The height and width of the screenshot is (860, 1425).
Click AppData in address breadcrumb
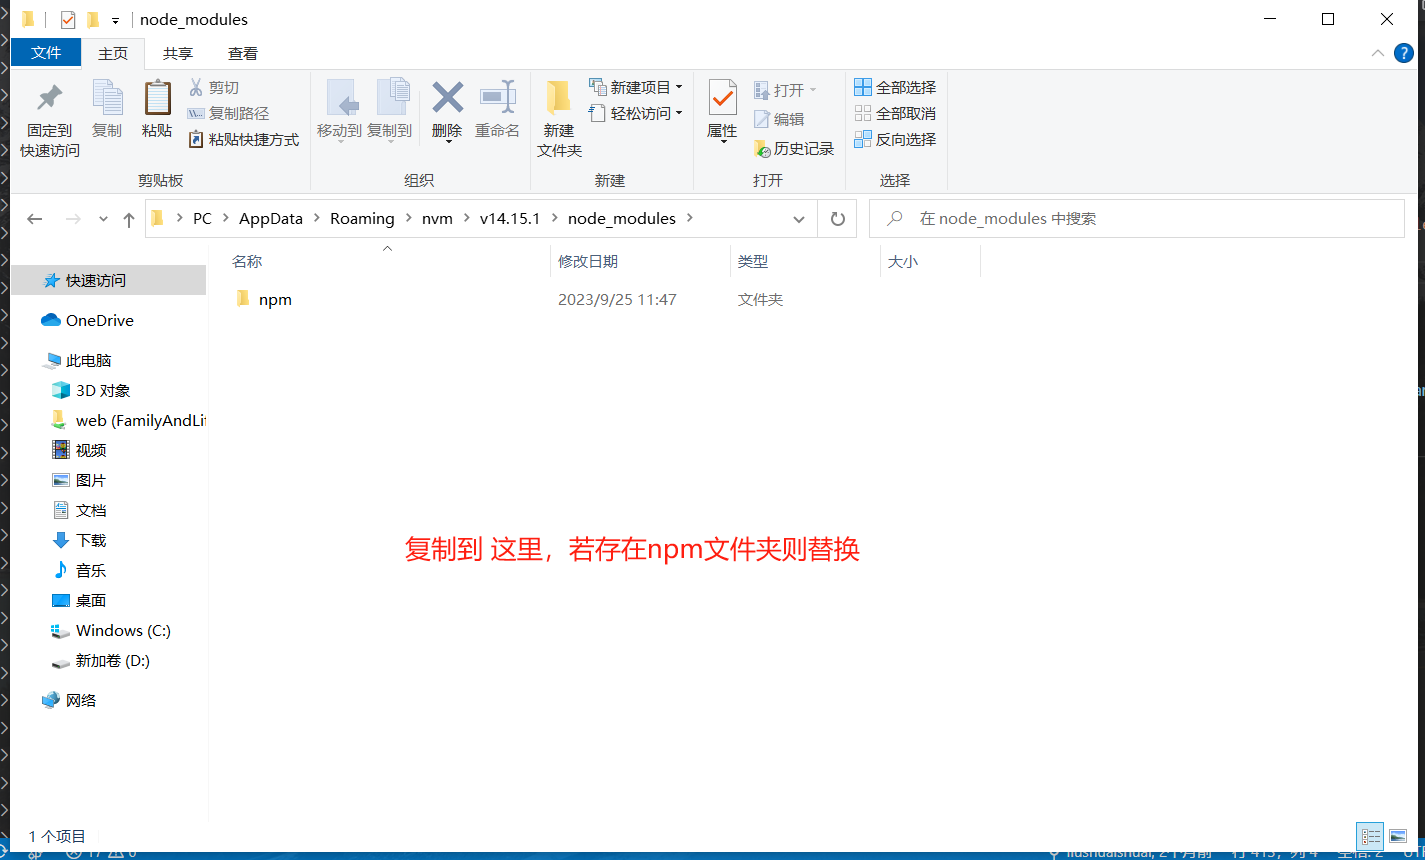click(271, 218)
